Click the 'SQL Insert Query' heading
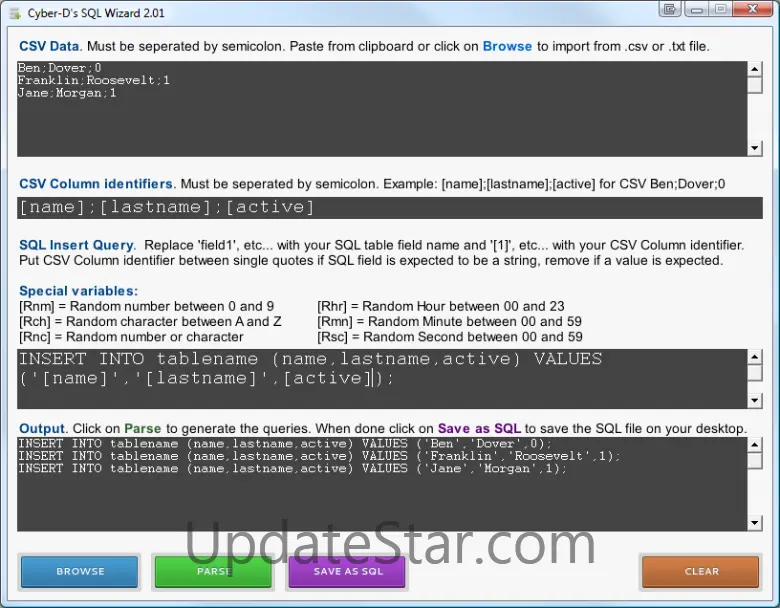 [x=76, y=245]
